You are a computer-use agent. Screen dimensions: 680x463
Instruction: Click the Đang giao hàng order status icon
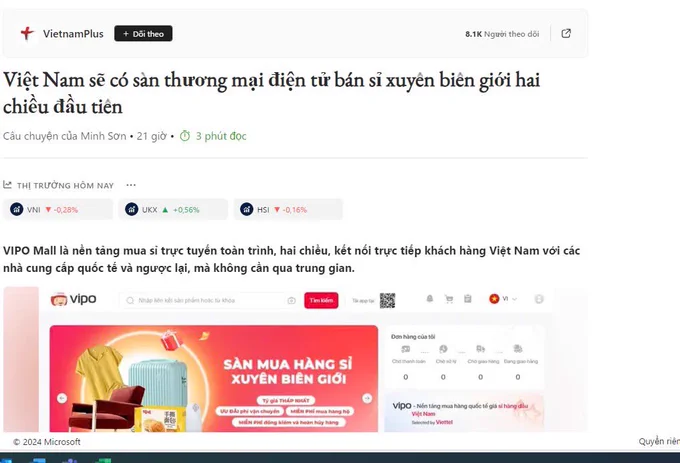pos(518,349)
